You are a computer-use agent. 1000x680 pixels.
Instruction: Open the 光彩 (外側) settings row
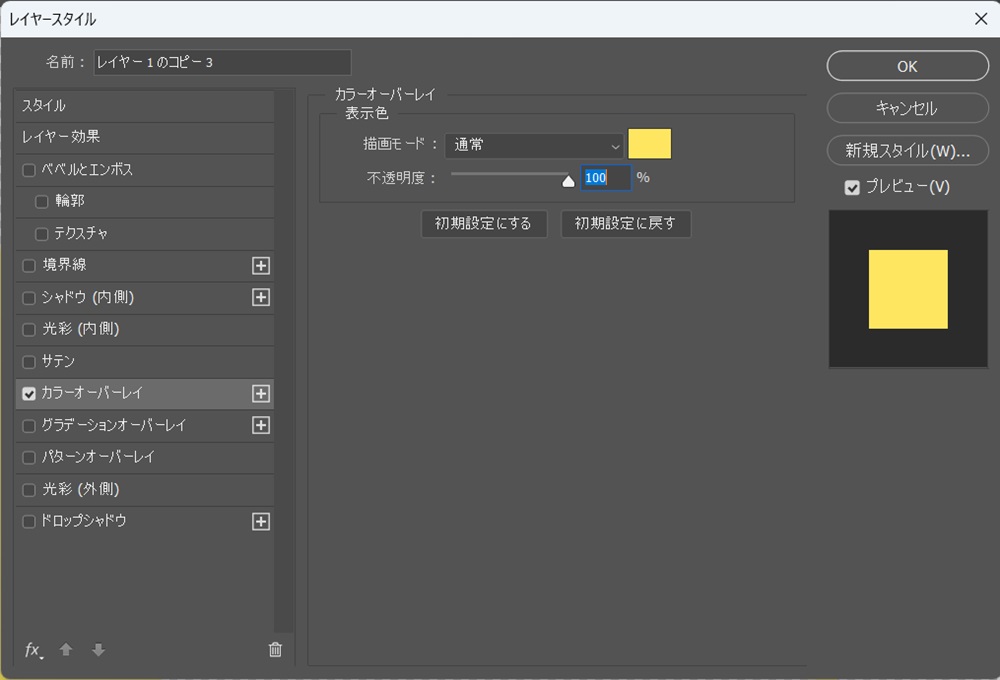145,489
